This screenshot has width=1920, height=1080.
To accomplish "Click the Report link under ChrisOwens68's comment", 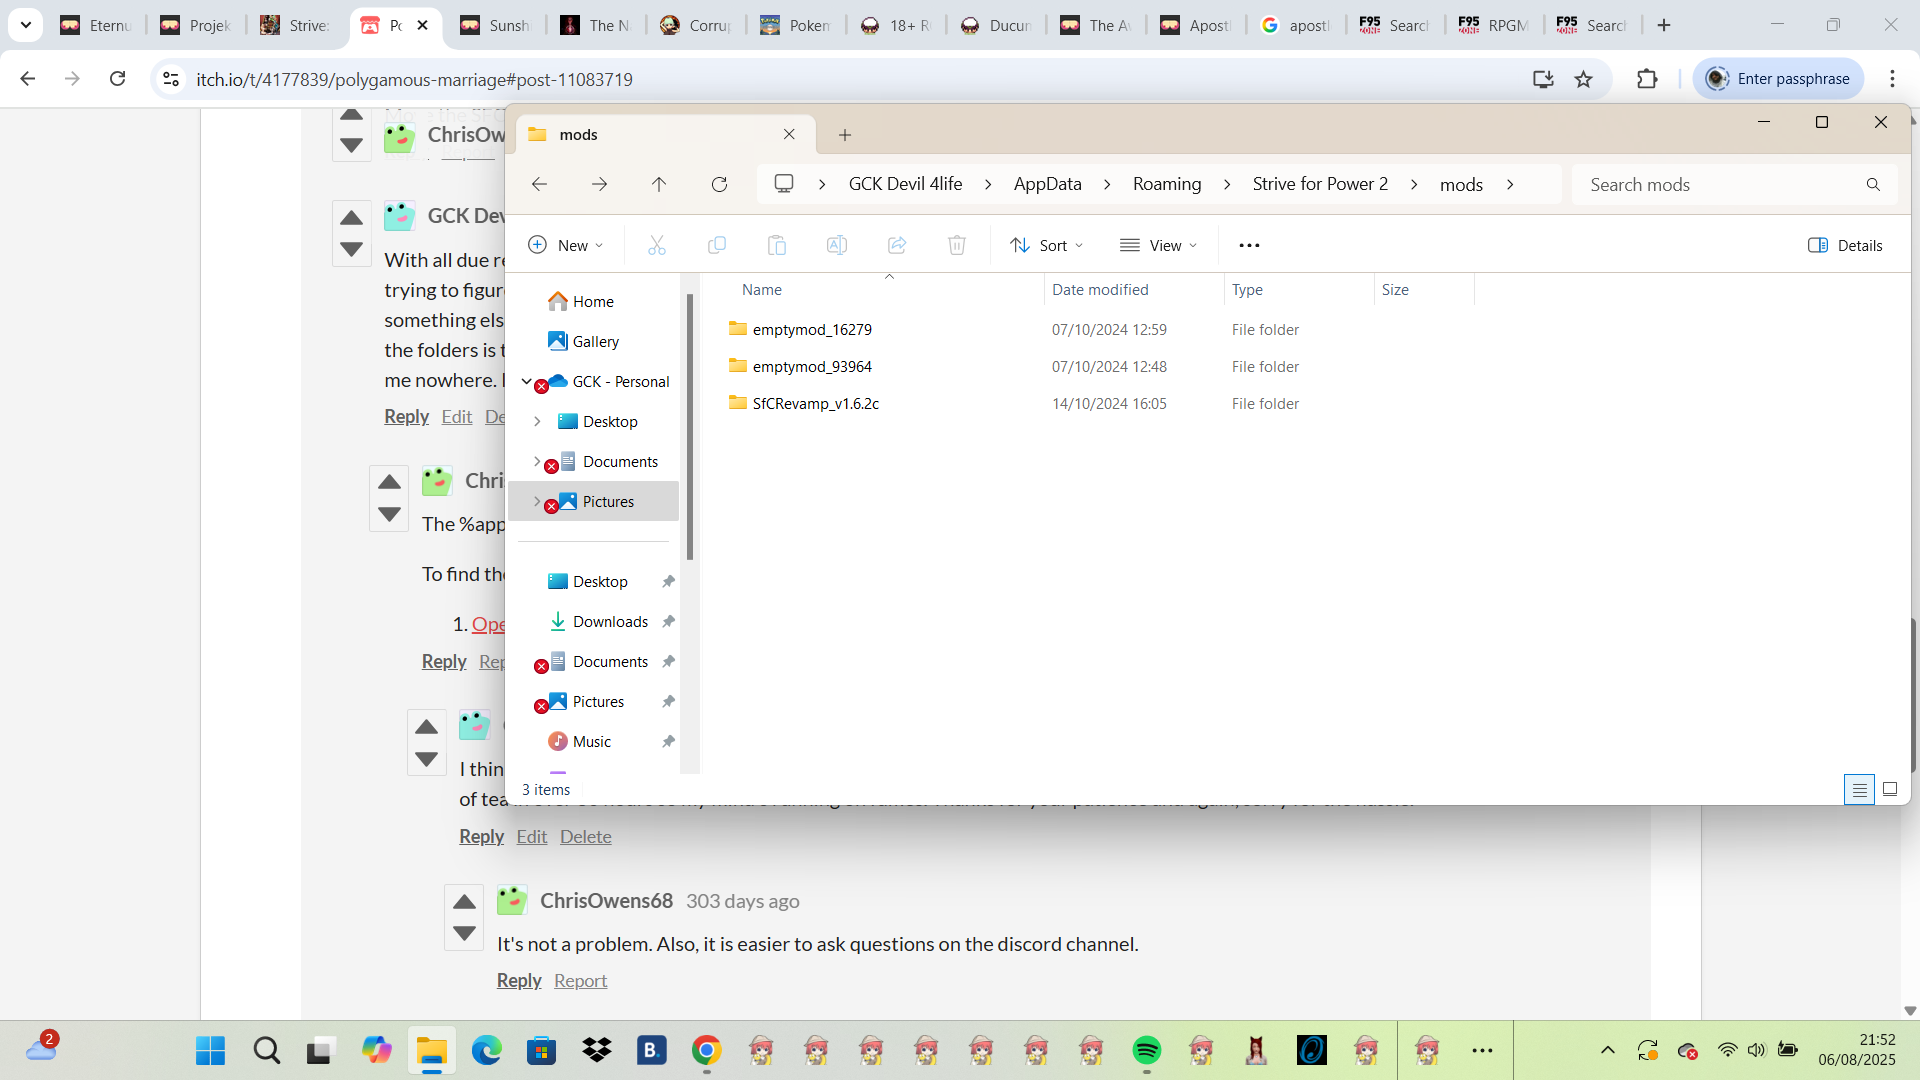I will (580, 981).
